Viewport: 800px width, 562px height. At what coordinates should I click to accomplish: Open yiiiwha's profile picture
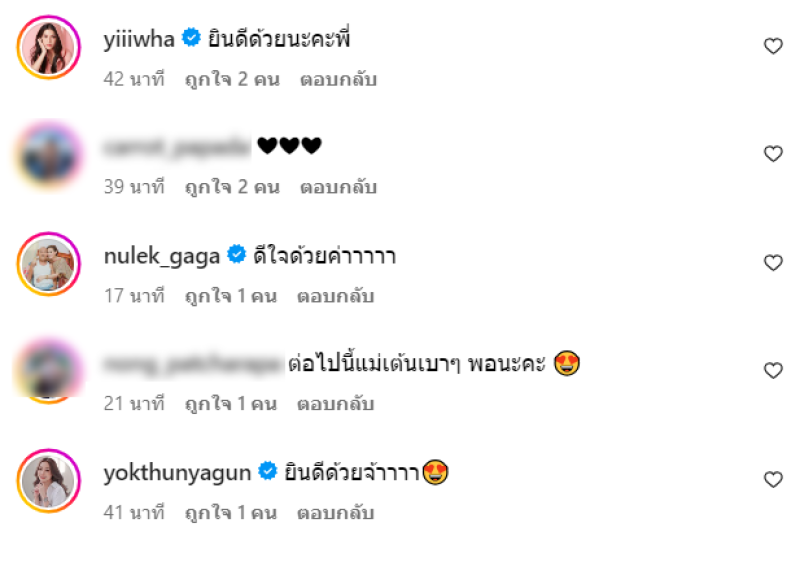click(49, 47)
